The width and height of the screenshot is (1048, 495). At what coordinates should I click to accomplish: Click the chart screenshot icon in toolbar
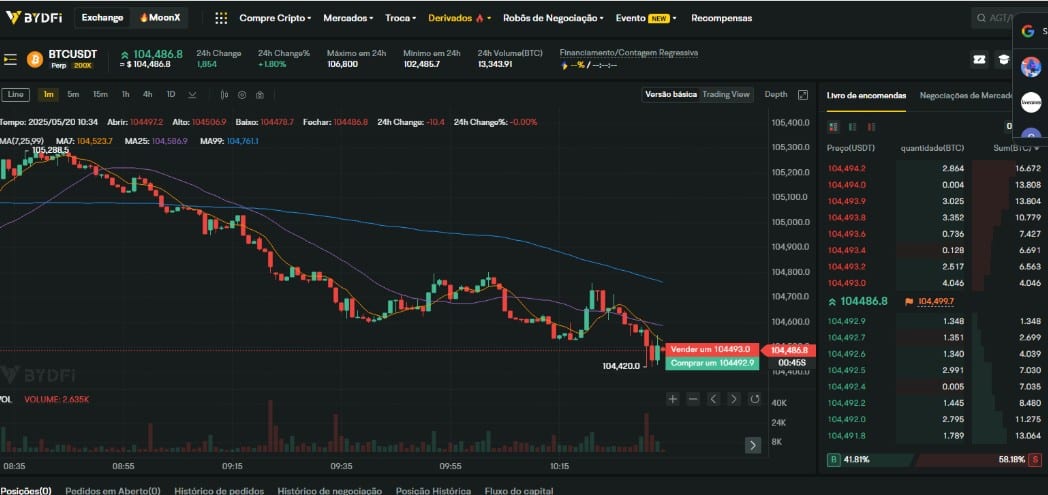260,95
